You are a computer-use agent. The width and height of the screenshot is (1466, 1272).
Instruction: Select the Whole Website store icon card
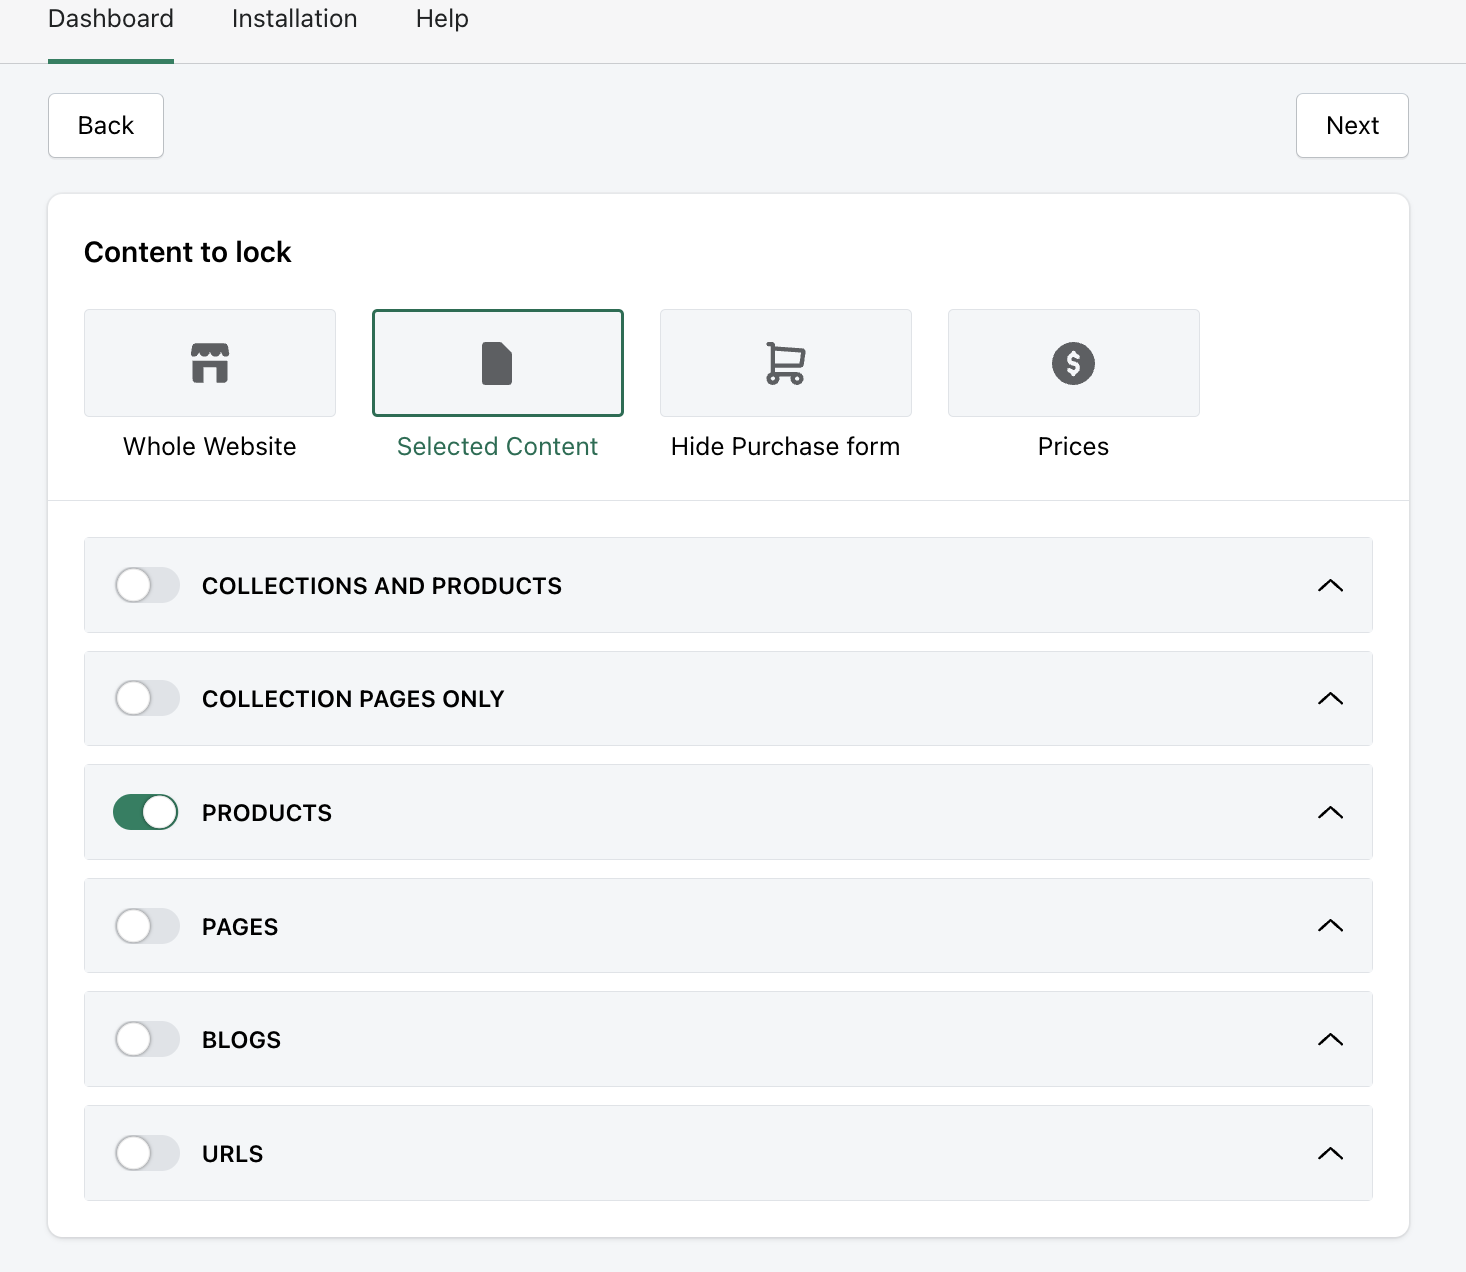pyautogui.click(x=210, y=363)
